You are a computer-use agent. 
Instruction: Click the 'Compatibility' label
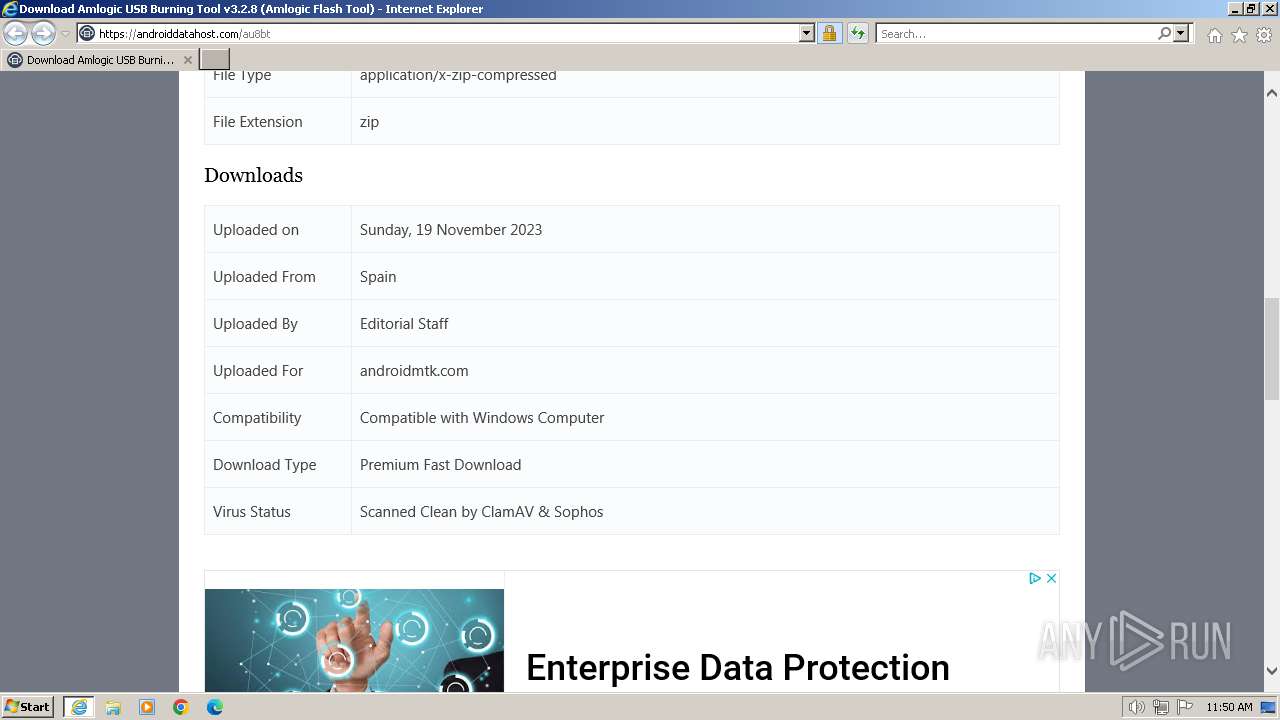click(257, 417)
